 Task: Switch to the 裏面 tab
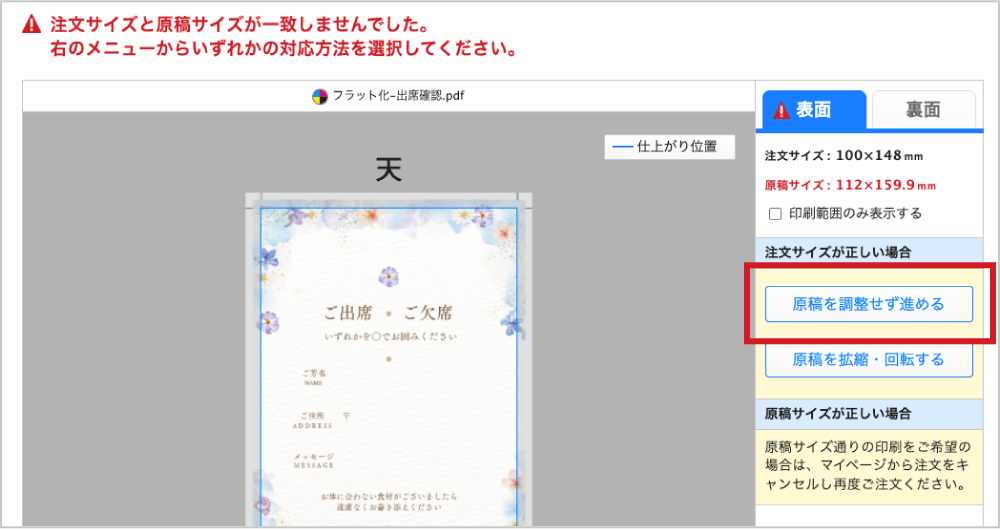point(923,110)
